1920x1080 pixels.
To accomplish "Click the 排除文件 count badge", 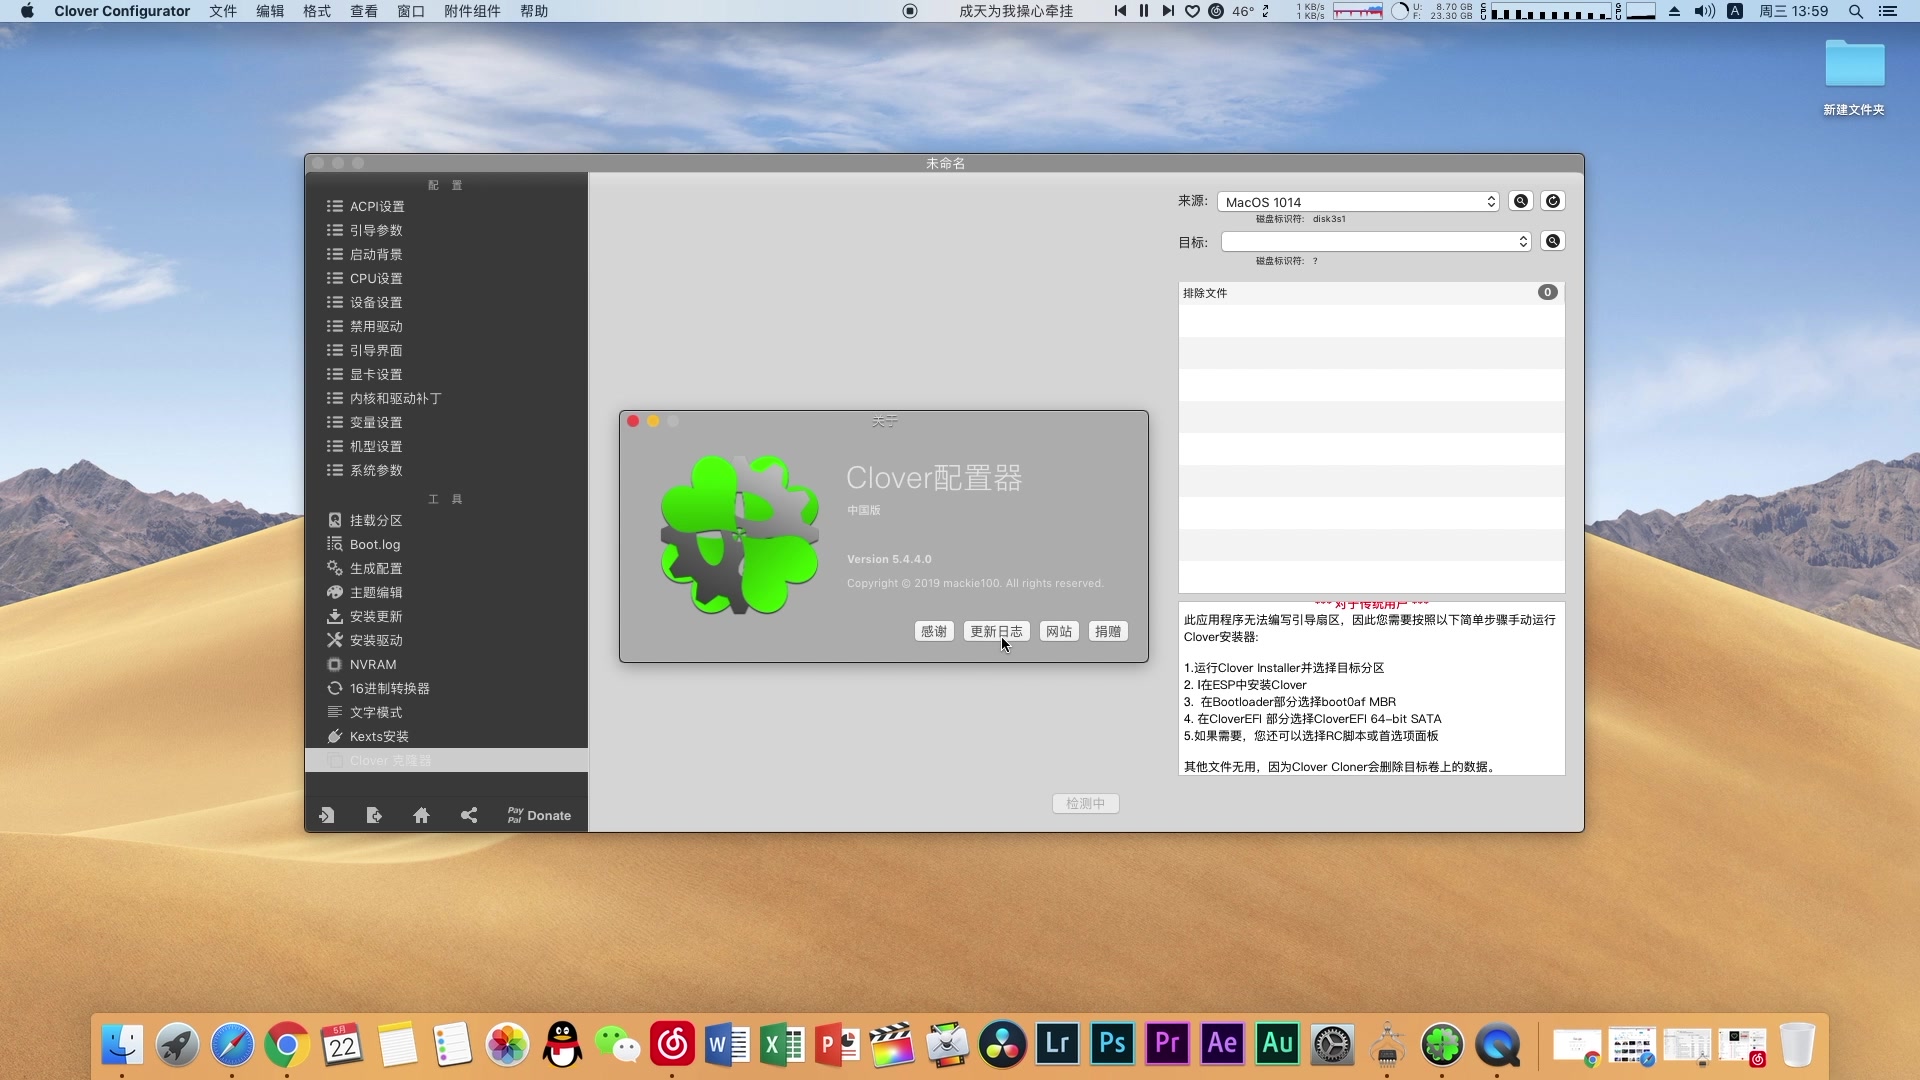I will [x=1547, y=292].
